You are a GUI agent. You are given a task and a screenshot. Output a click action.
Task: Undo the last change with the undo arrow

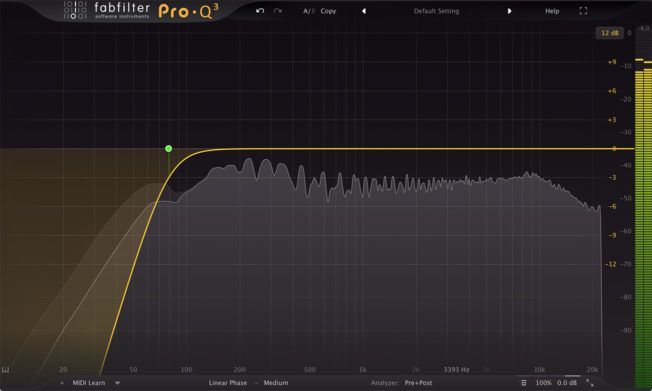point(260,11)
